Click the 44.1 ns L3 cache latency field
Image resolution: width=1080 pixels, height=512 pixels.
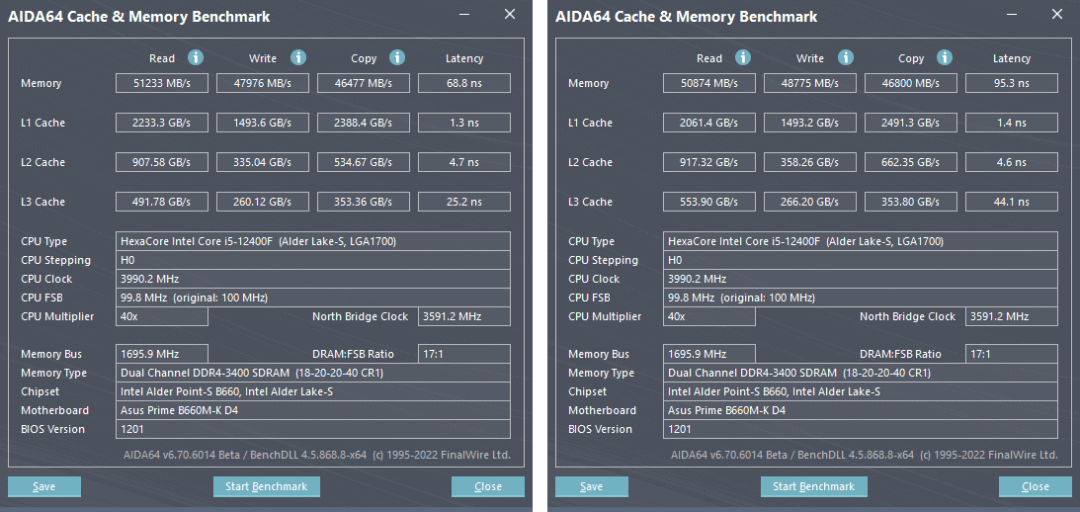(1011, 202)
